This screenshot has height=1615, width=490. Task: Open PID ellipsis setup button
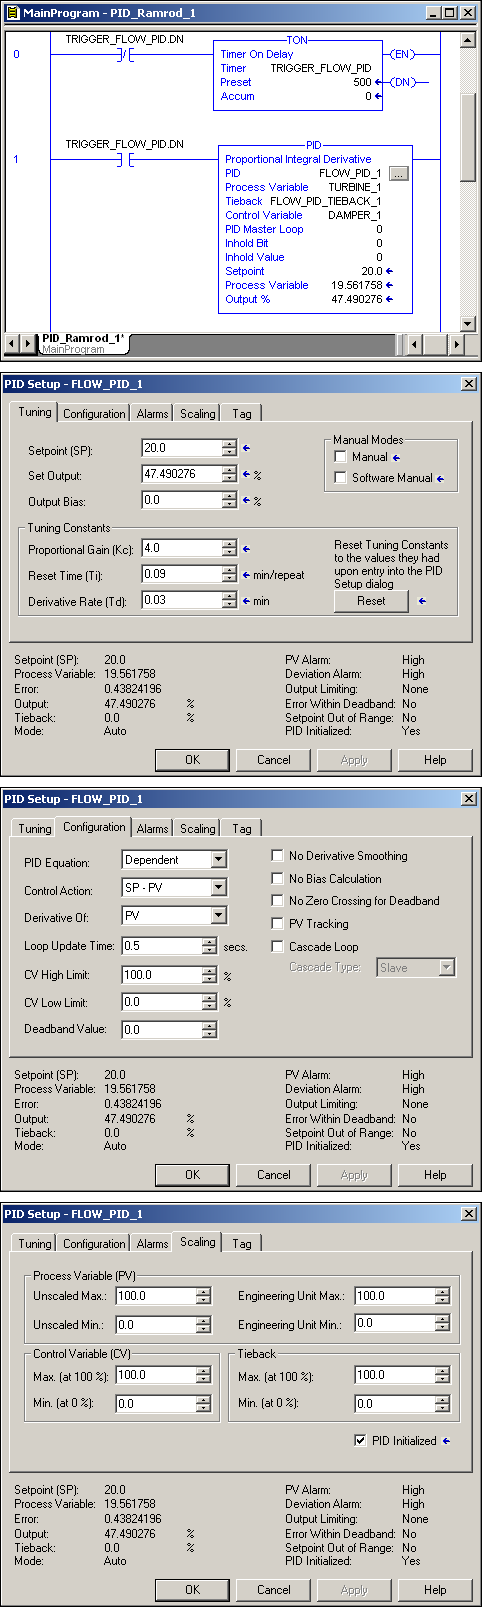pyautogui.click(x=398, y=173)
